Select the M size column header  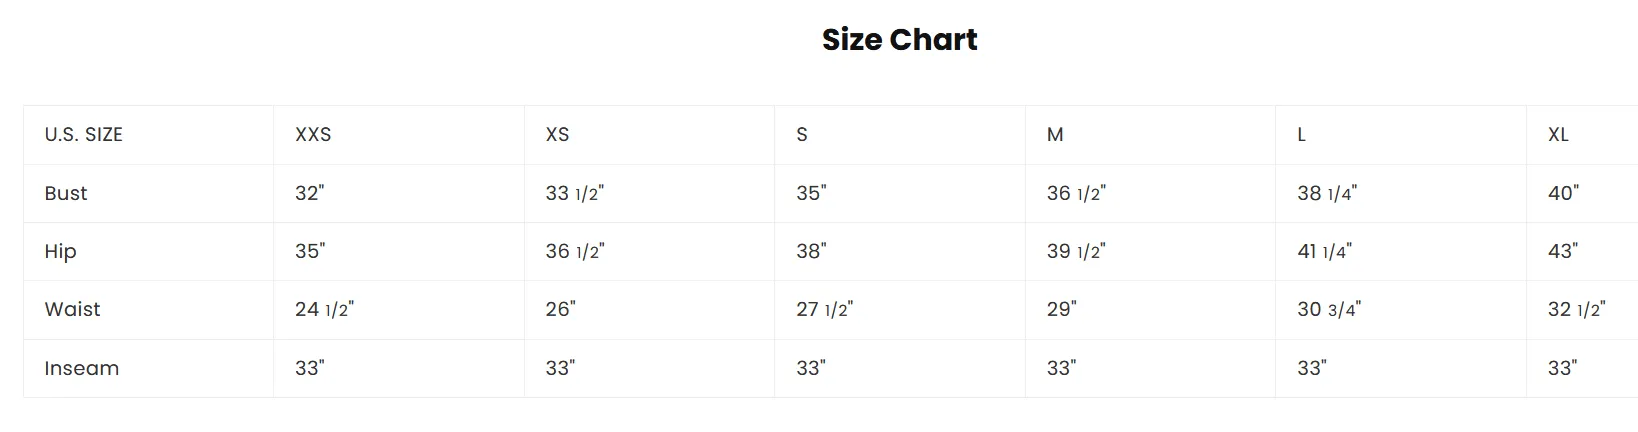pyautogui.click(x=1055, y=135)
